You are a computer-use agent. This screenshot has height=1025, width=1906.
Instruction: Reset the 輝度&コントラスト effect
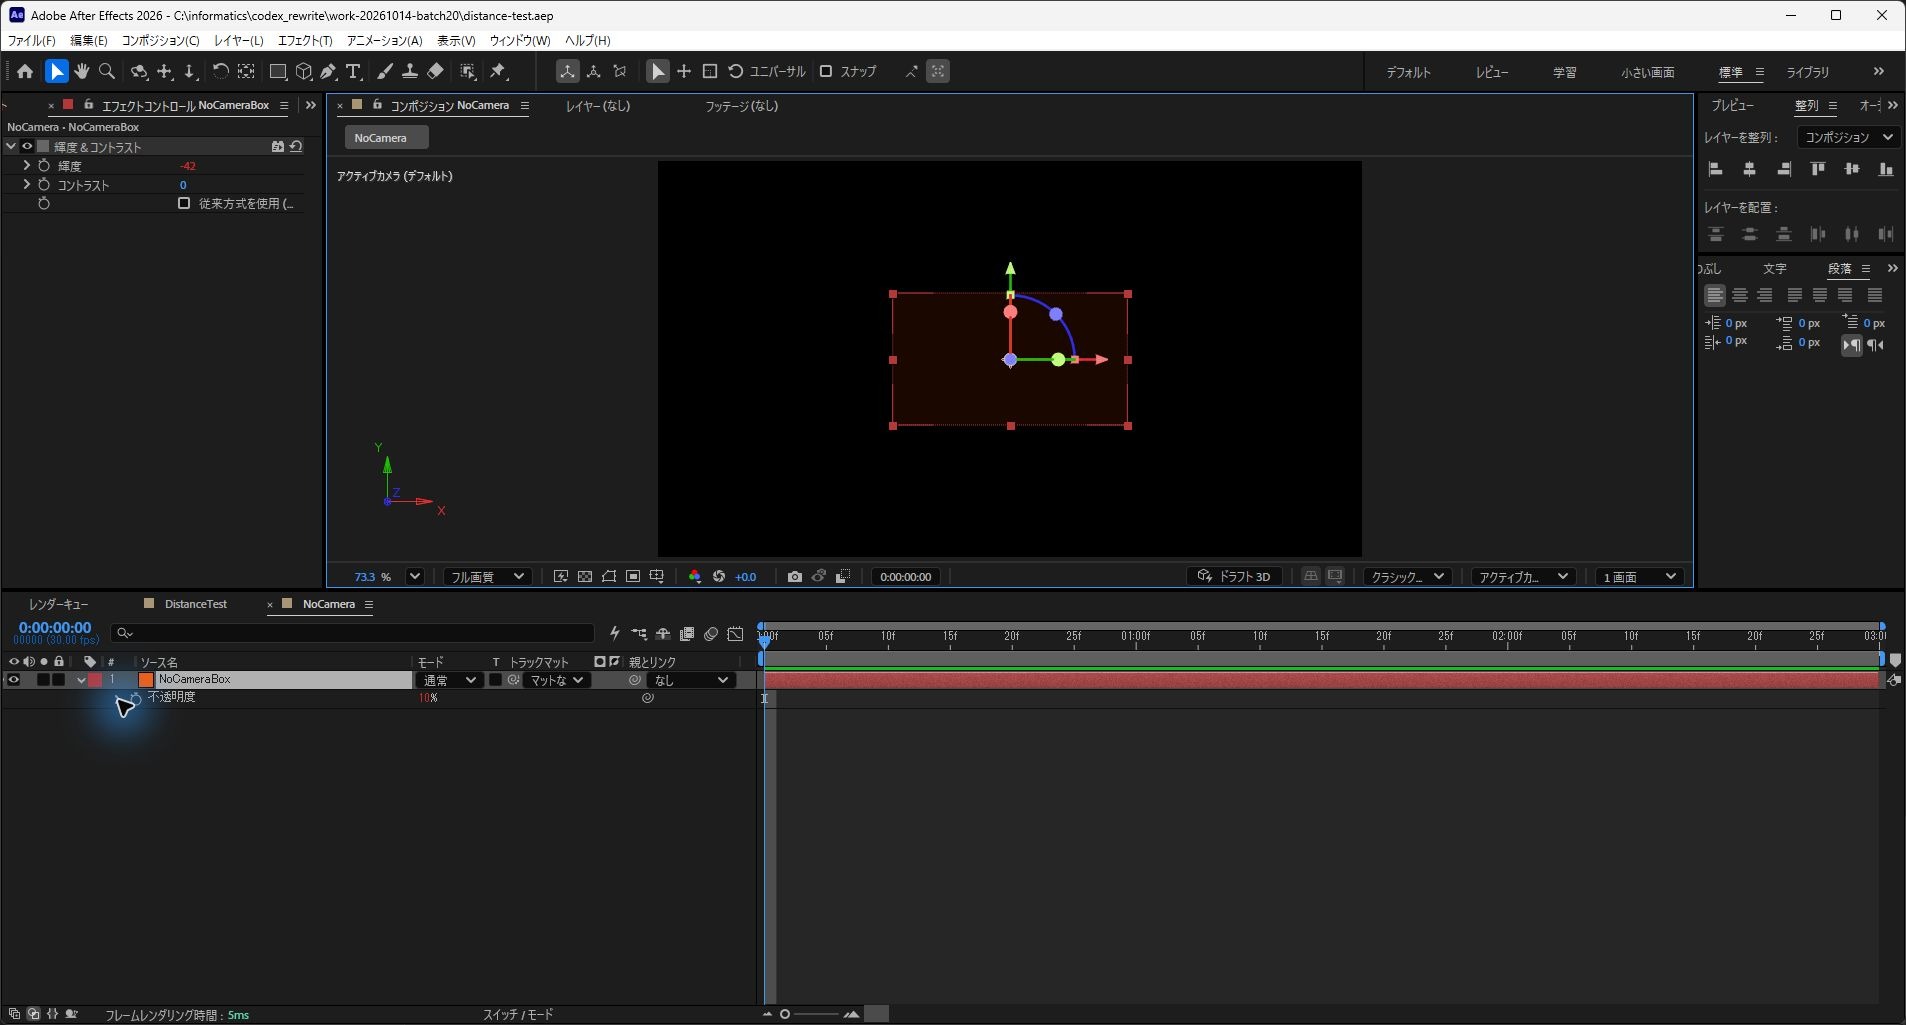296,147
